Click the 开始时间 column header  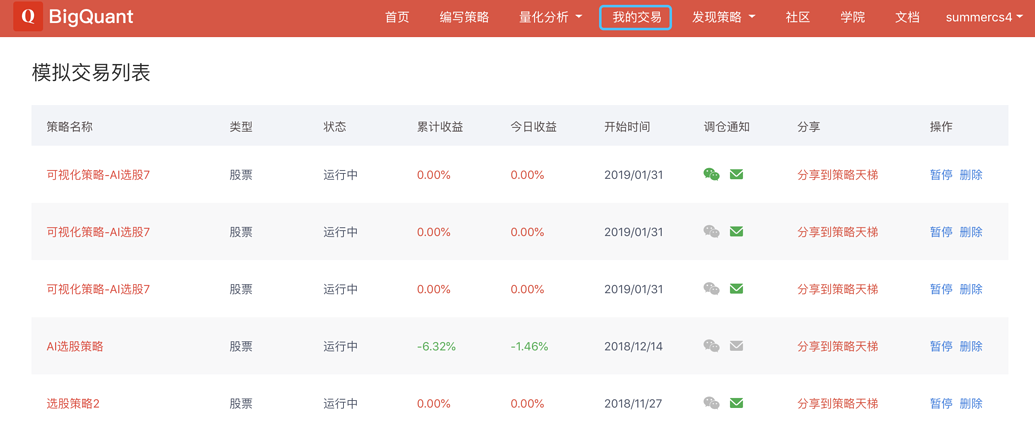[627, 127]
